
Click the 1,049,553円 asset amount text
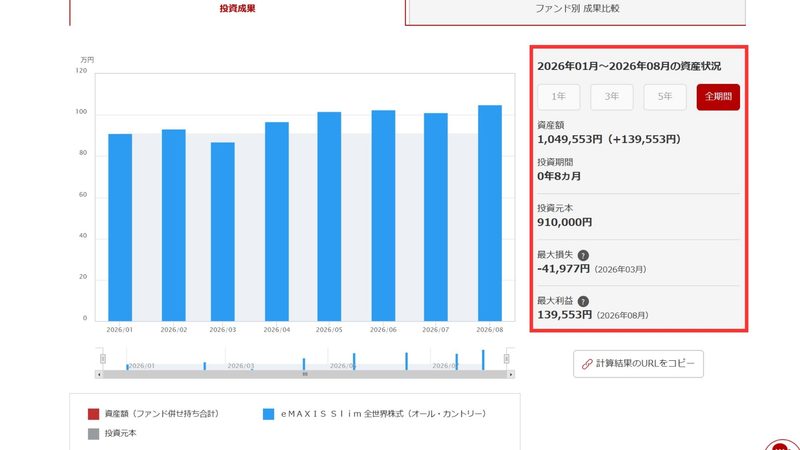(x=570, y=139)
